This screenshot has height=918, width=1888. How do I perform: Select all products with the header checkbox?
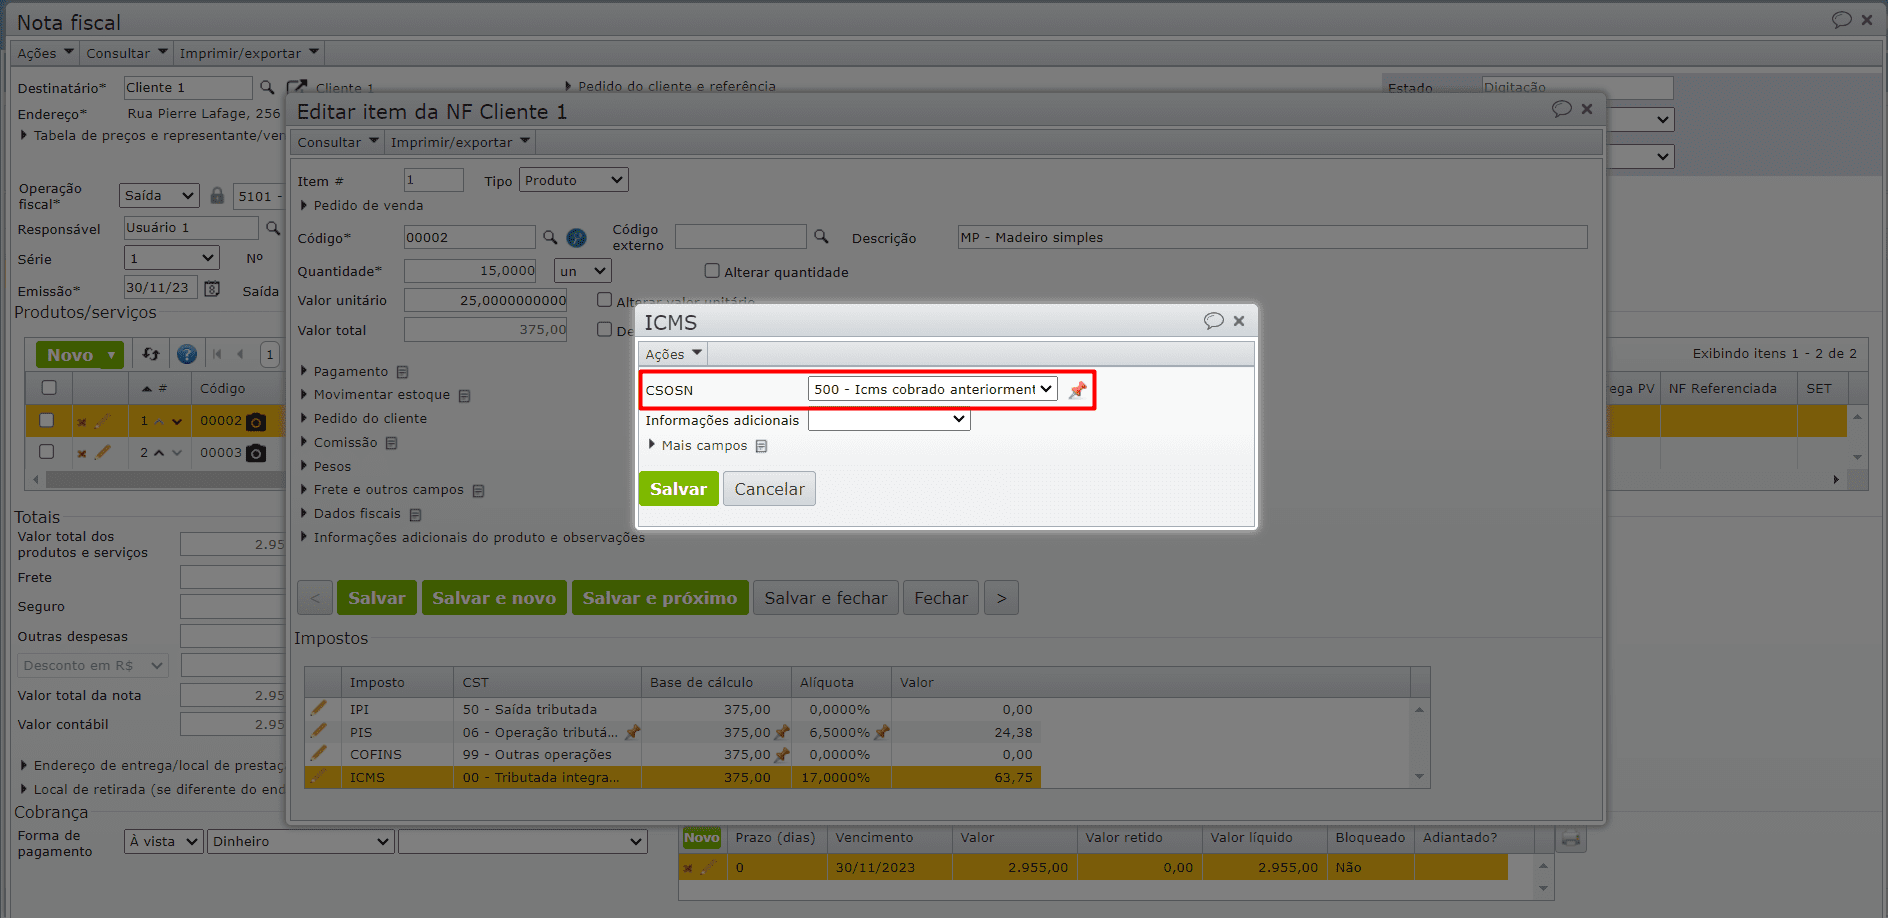(49, 388)
